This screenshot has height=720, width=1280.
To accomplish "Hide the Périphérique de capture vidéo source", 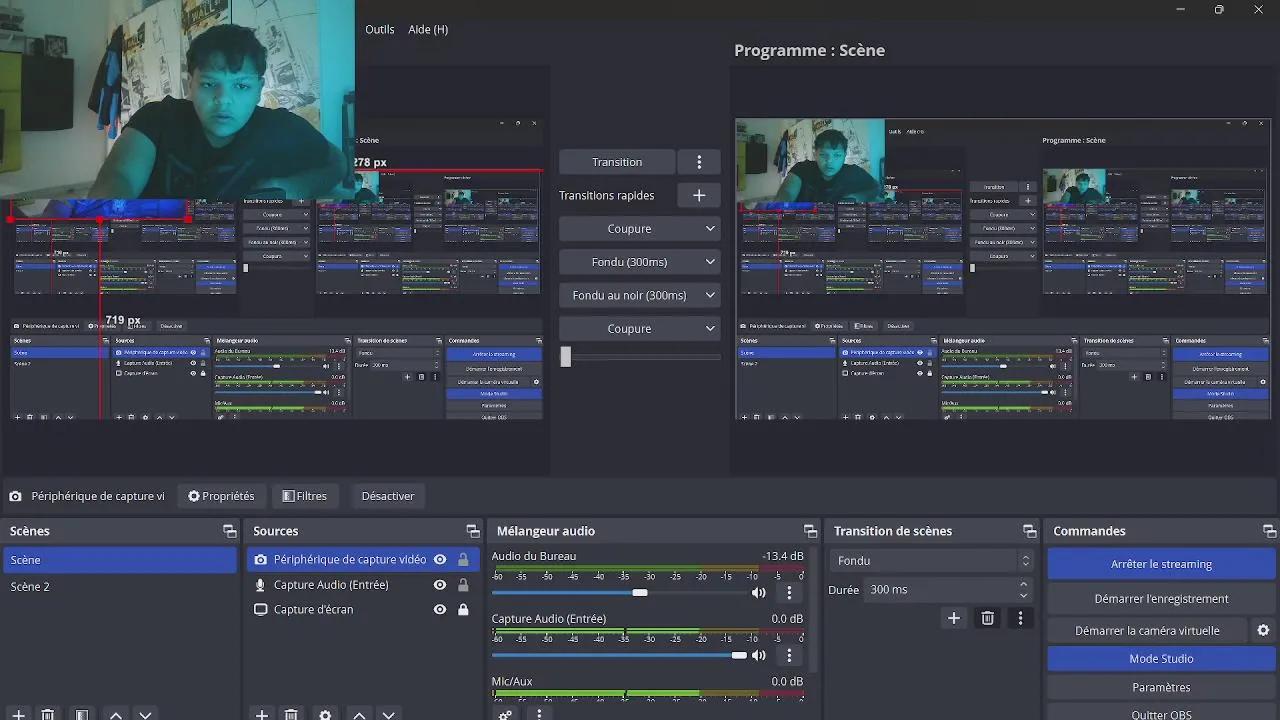I will tap(439, 560).
